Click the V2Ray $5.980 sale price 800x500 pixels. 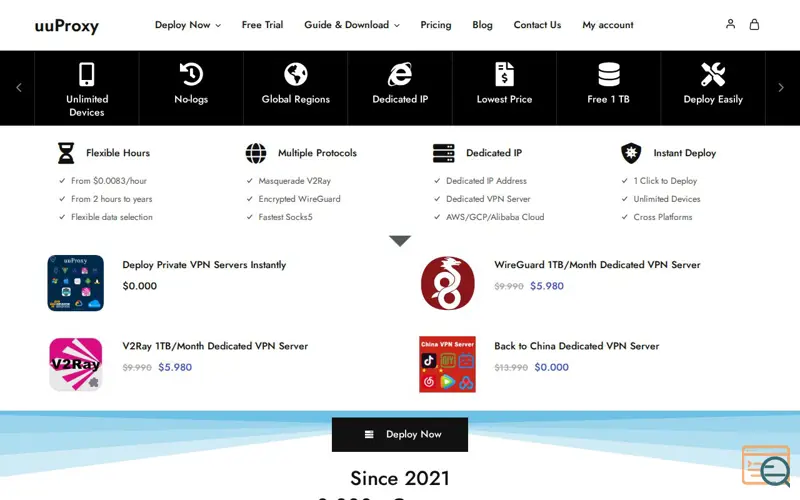click(175, 367)
